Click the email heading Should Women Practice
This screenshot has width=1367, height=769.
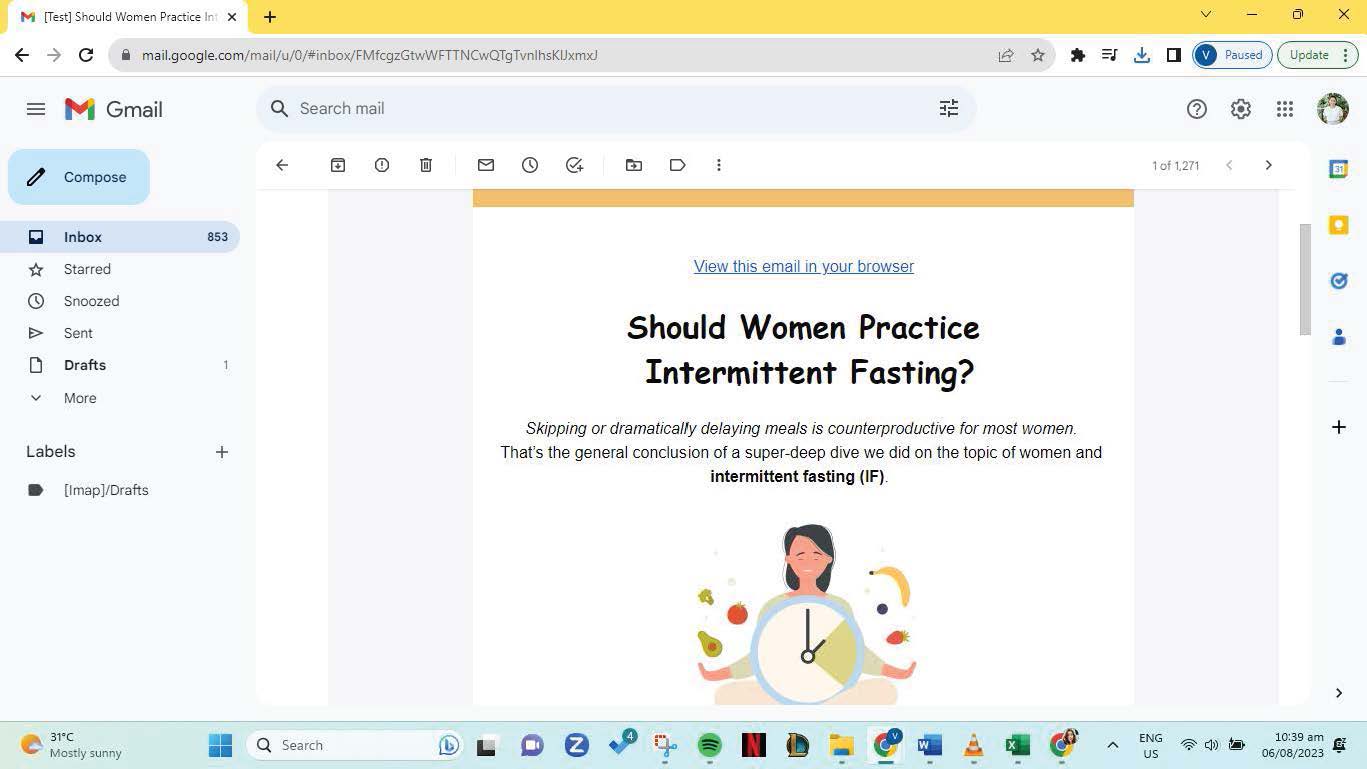tap(803, 327)
